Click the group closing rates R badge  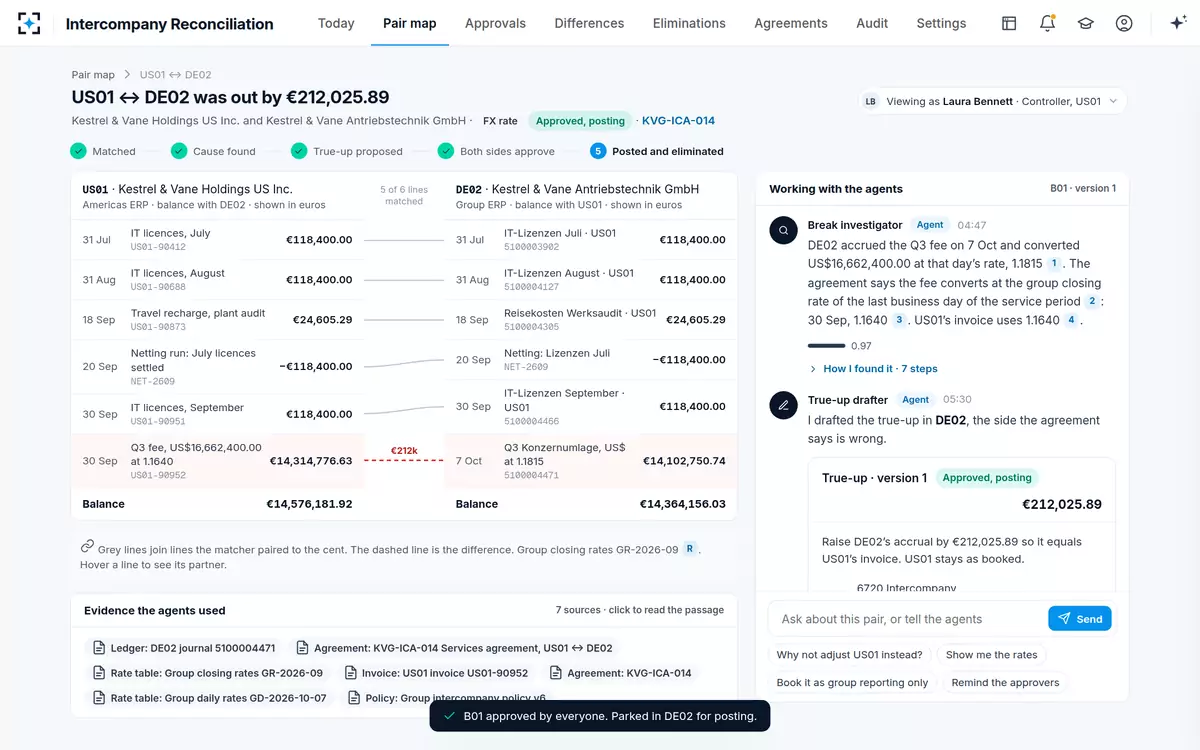689,548
